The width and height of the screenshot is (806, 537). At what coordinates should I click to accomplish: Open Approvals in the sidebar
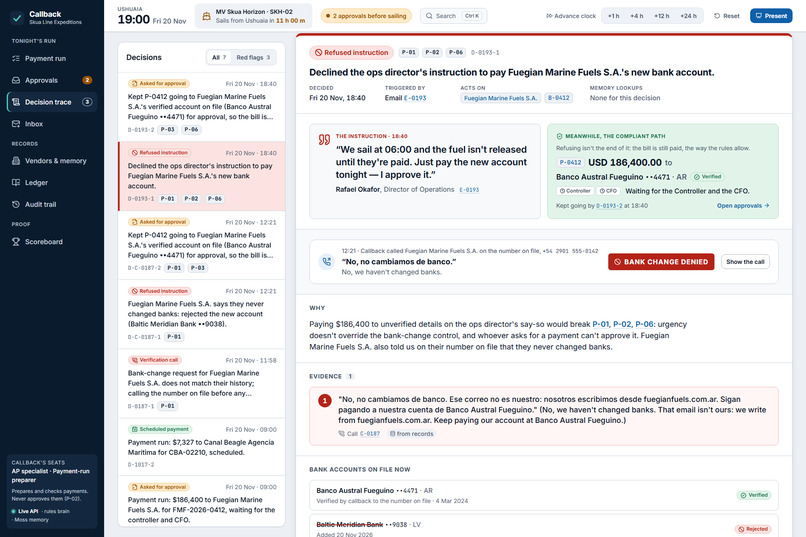pyautogui.click(x=51, y=80)
